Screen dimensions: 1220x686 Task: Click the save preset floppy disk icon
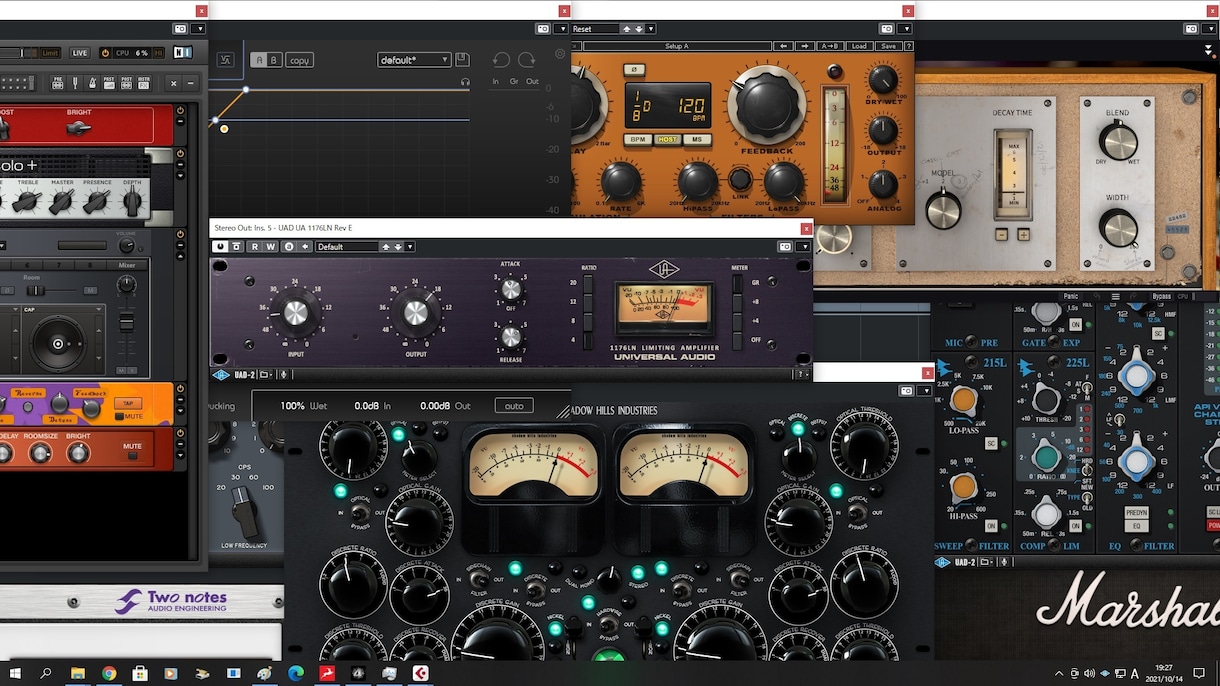tap(461, 60)
